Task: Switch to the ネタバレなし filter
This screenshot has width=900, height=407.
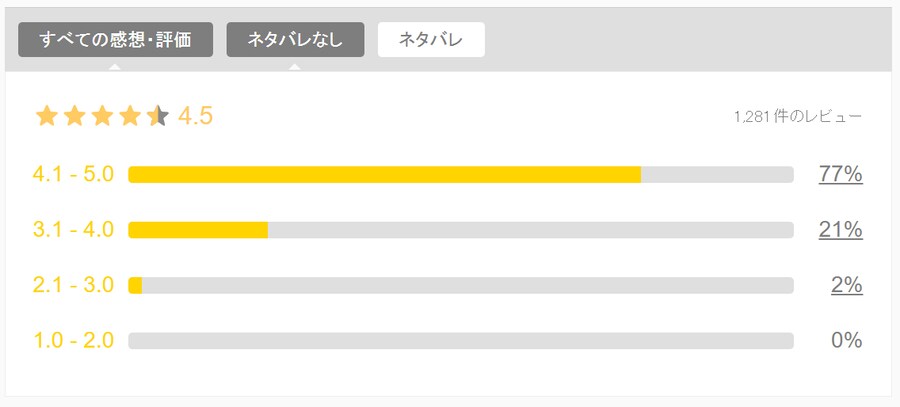Action: click(295, 40)
